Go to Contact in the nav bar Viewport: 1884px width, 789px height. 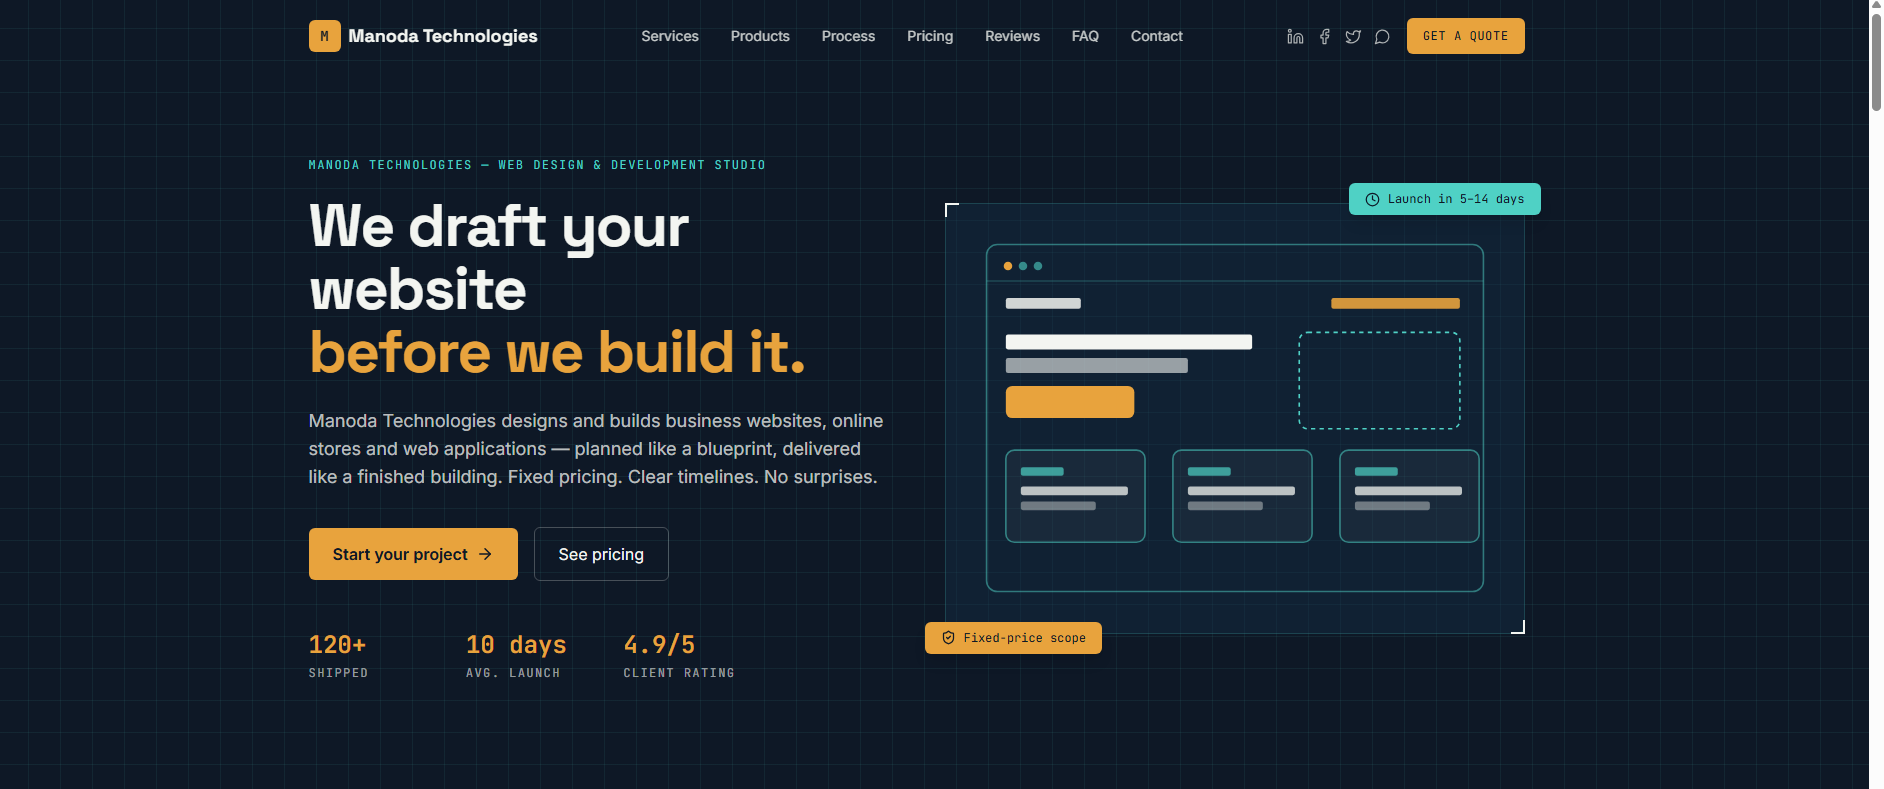pyautogui.click(x=1156, y=36)
